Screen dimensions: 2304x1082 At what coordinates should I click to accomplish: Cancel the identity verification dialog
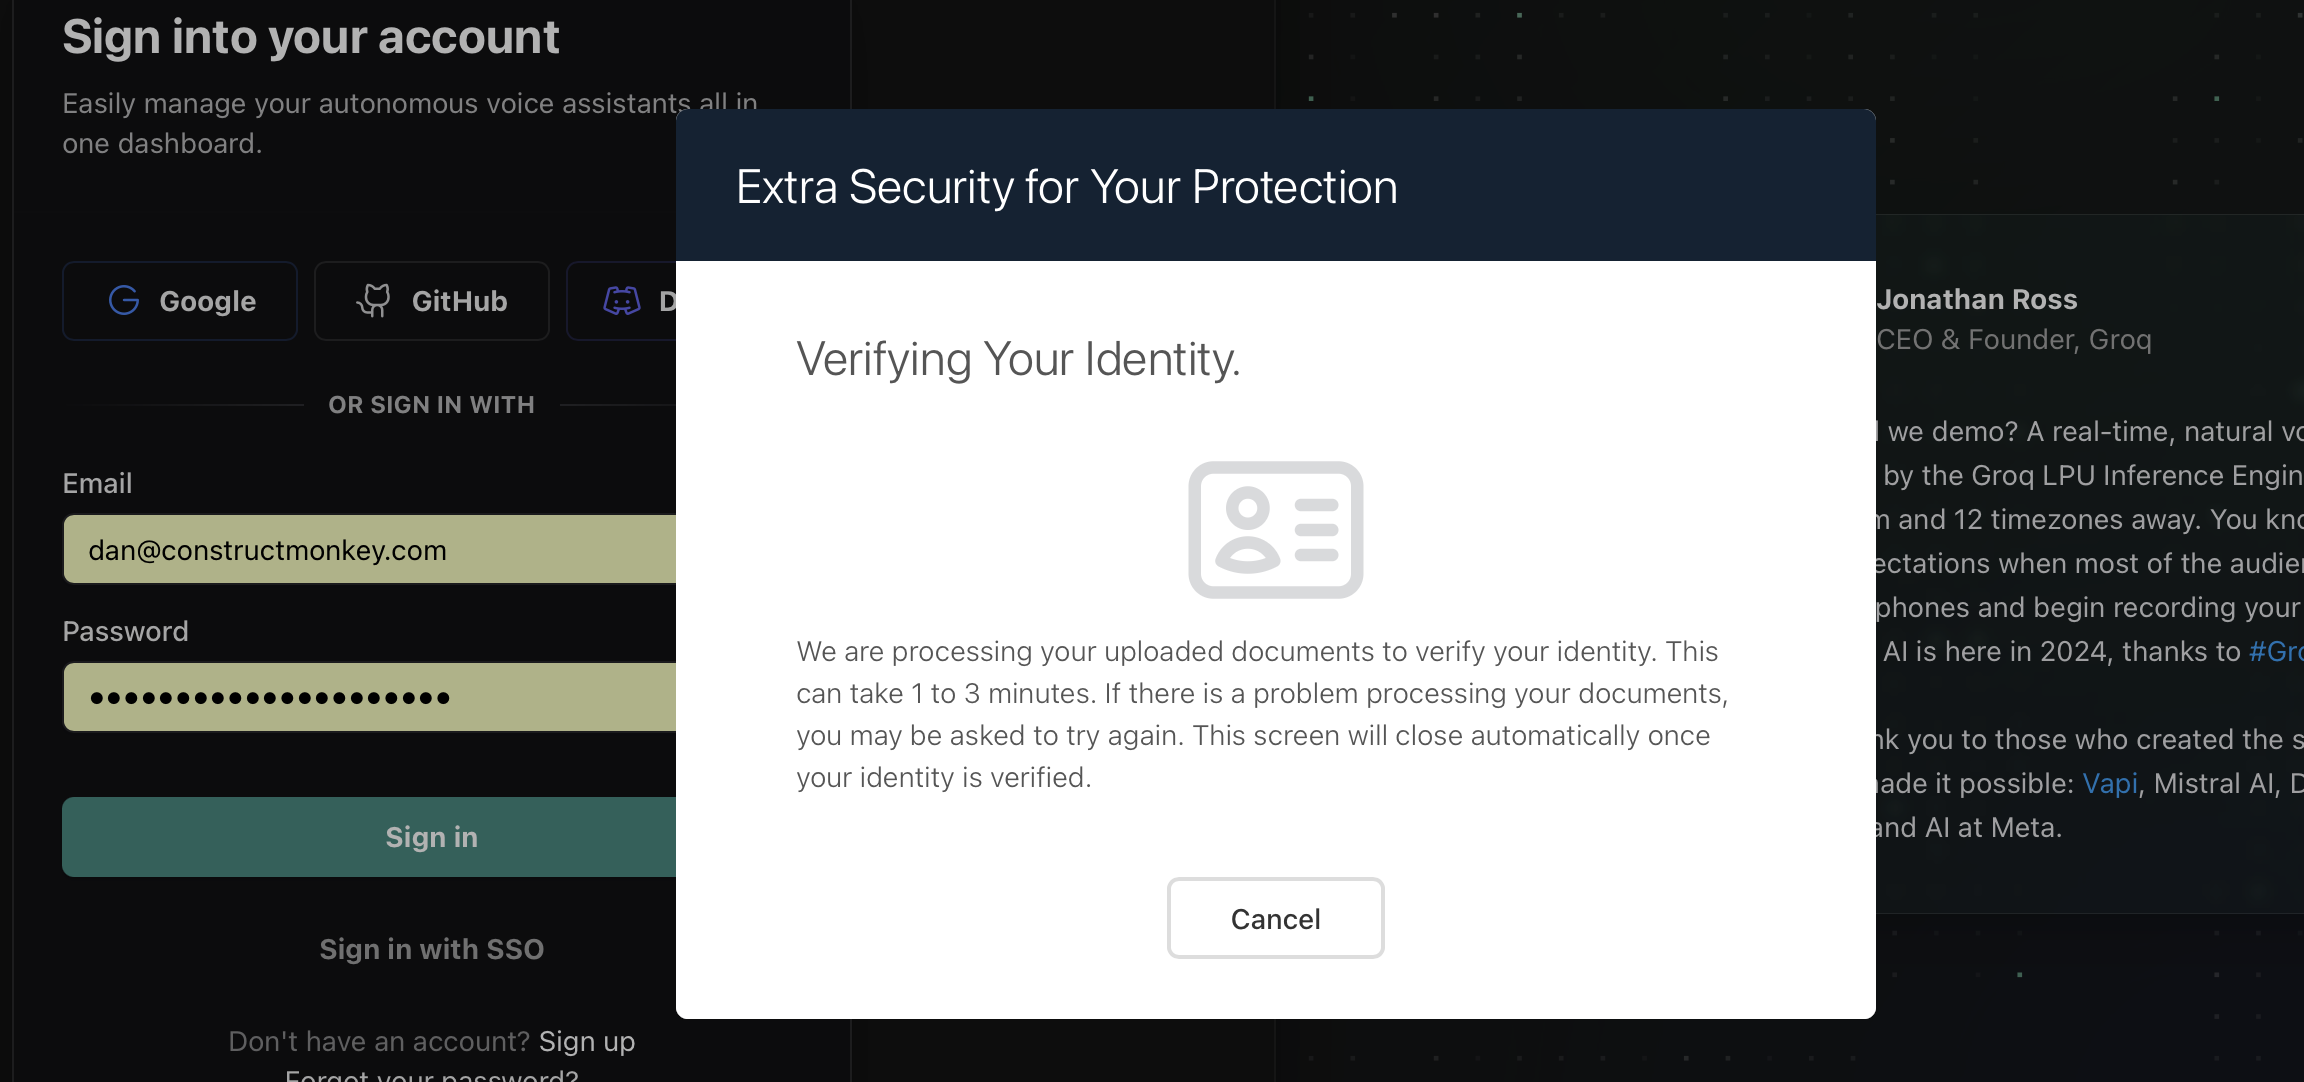click(1276, 918)
